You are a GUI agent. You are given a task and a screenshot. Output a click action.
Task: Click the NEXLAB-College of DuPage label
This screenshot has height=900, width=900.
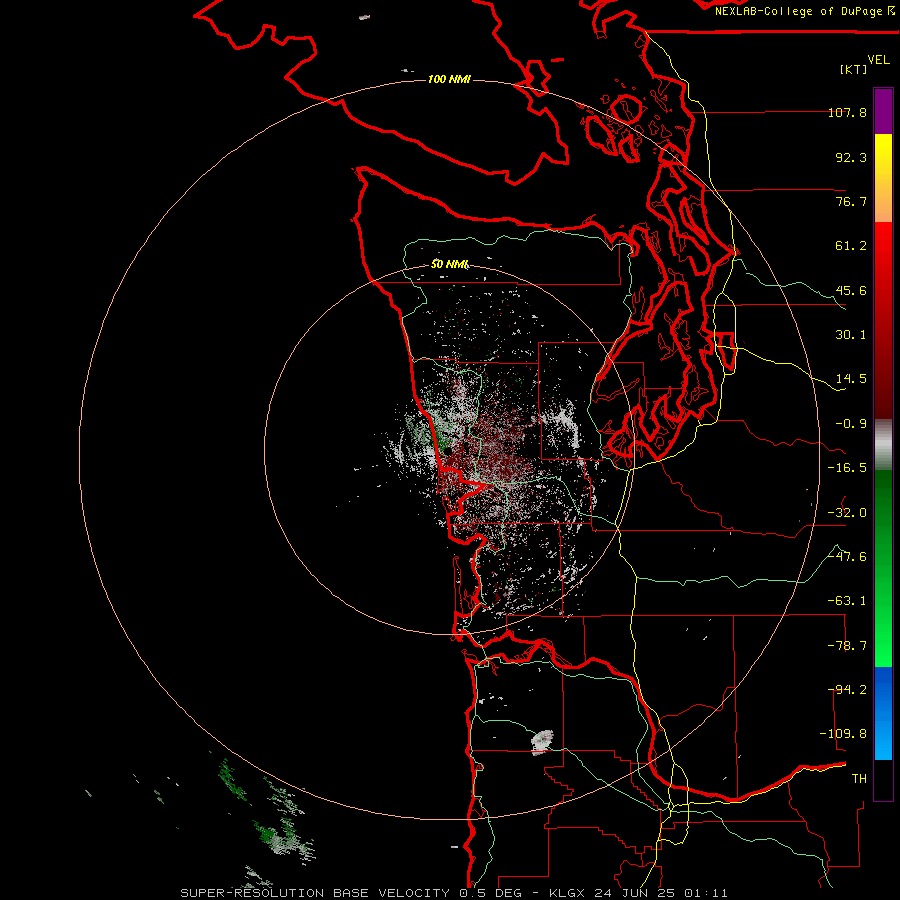coord(804,11)
